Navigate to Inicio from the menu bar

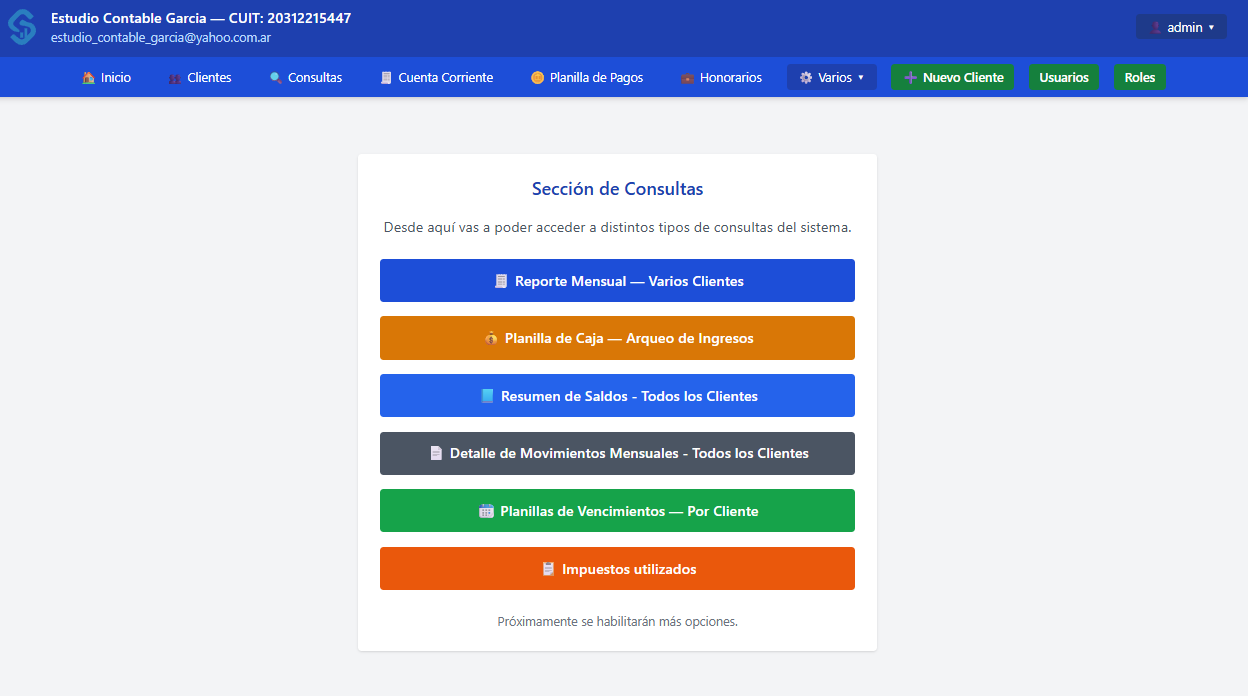(x=107, y=77)
